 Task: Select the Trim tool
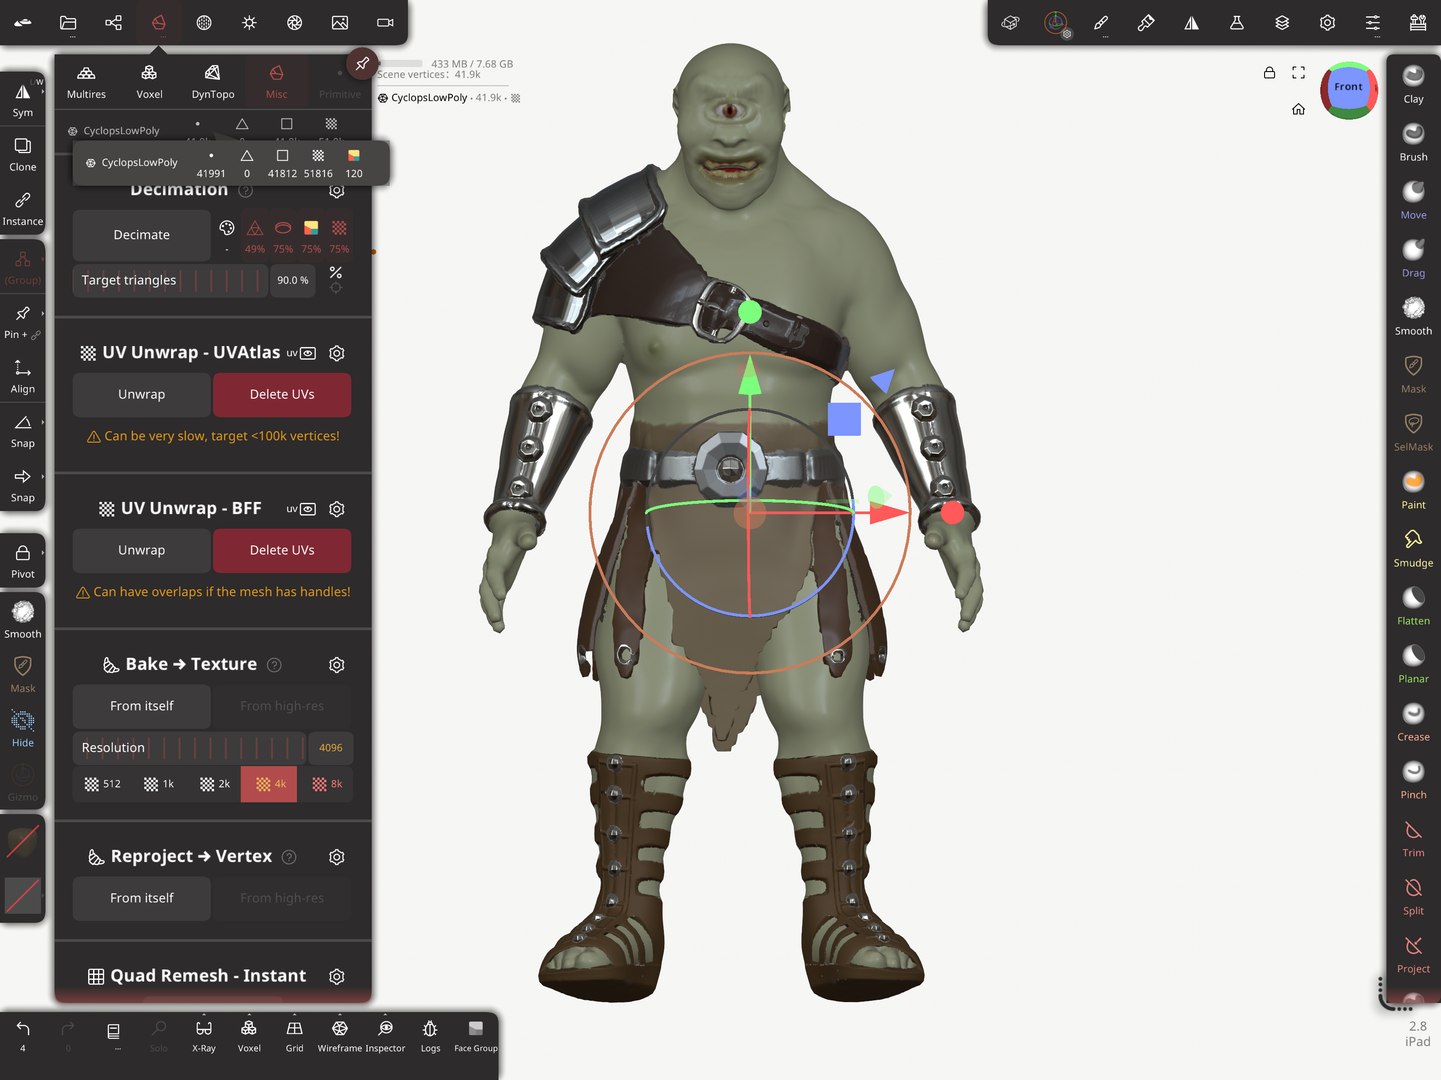[1413, 838]
